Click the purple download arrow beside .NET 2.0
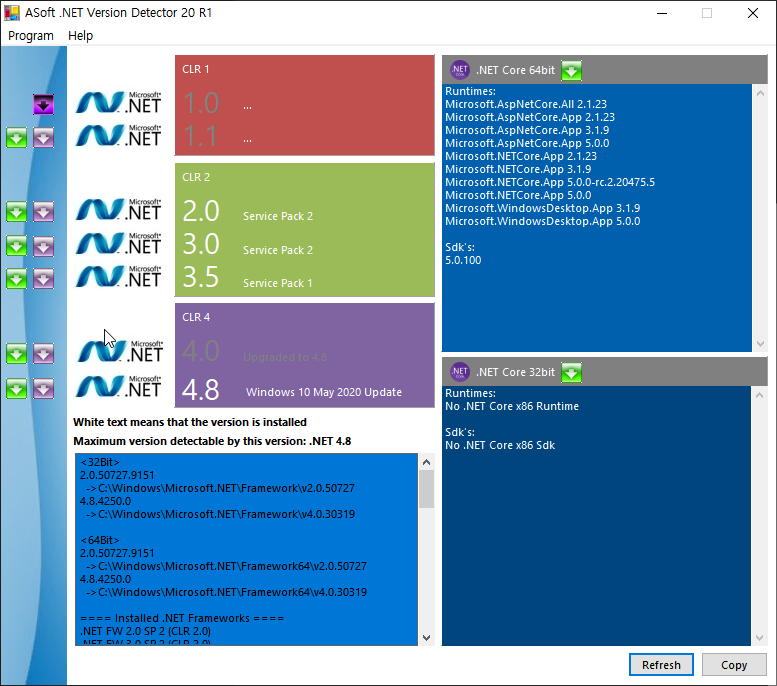This screenshot has width=777, height=686. click(x=44, y=212)
